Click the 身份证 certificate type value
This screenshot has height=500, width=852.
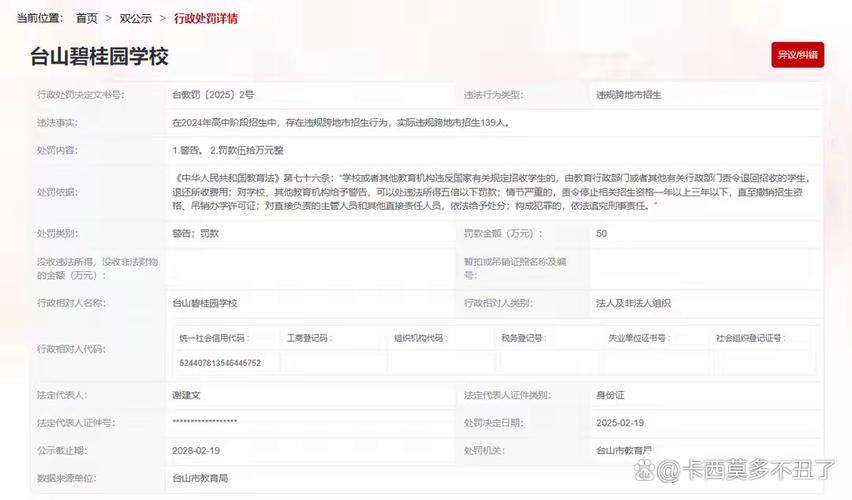pos(610,395)
